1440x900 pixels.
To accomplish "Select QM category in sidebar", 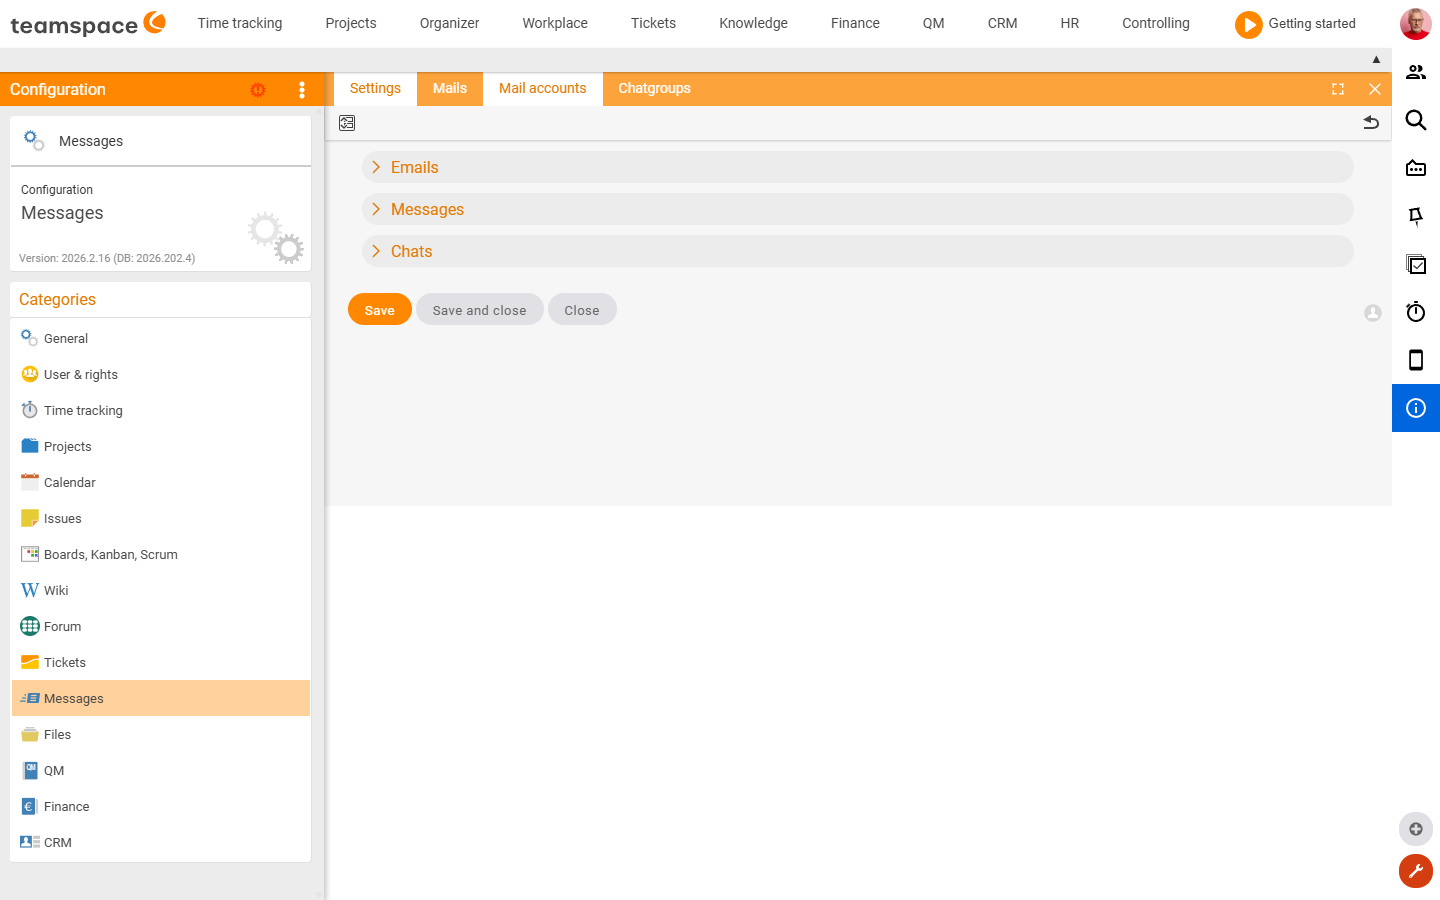I will [x=161, y=770].
